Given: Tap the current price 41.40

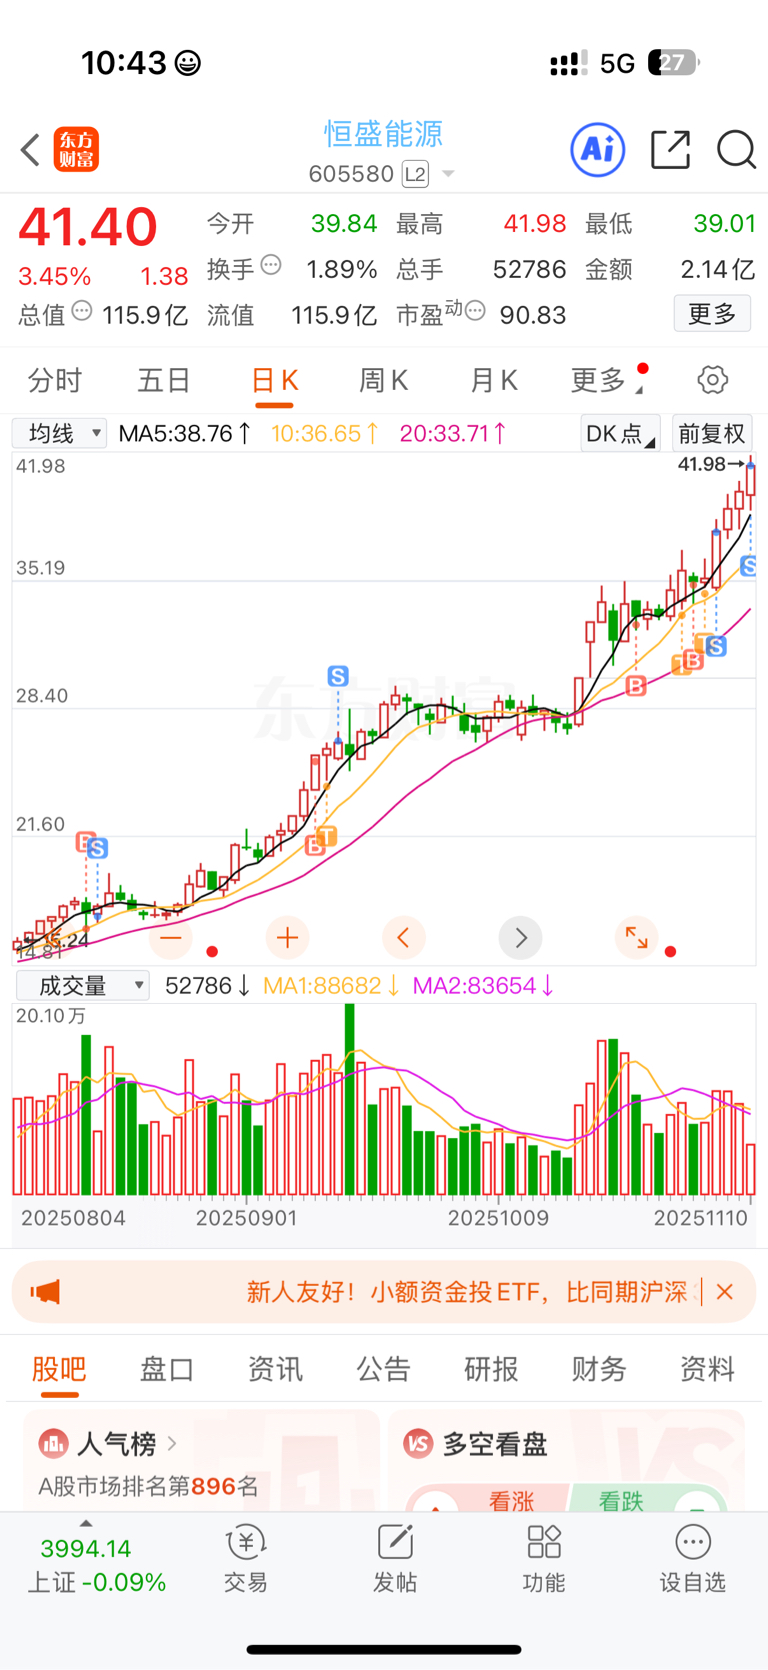Looking at the screenshot, I should point(88,226).
